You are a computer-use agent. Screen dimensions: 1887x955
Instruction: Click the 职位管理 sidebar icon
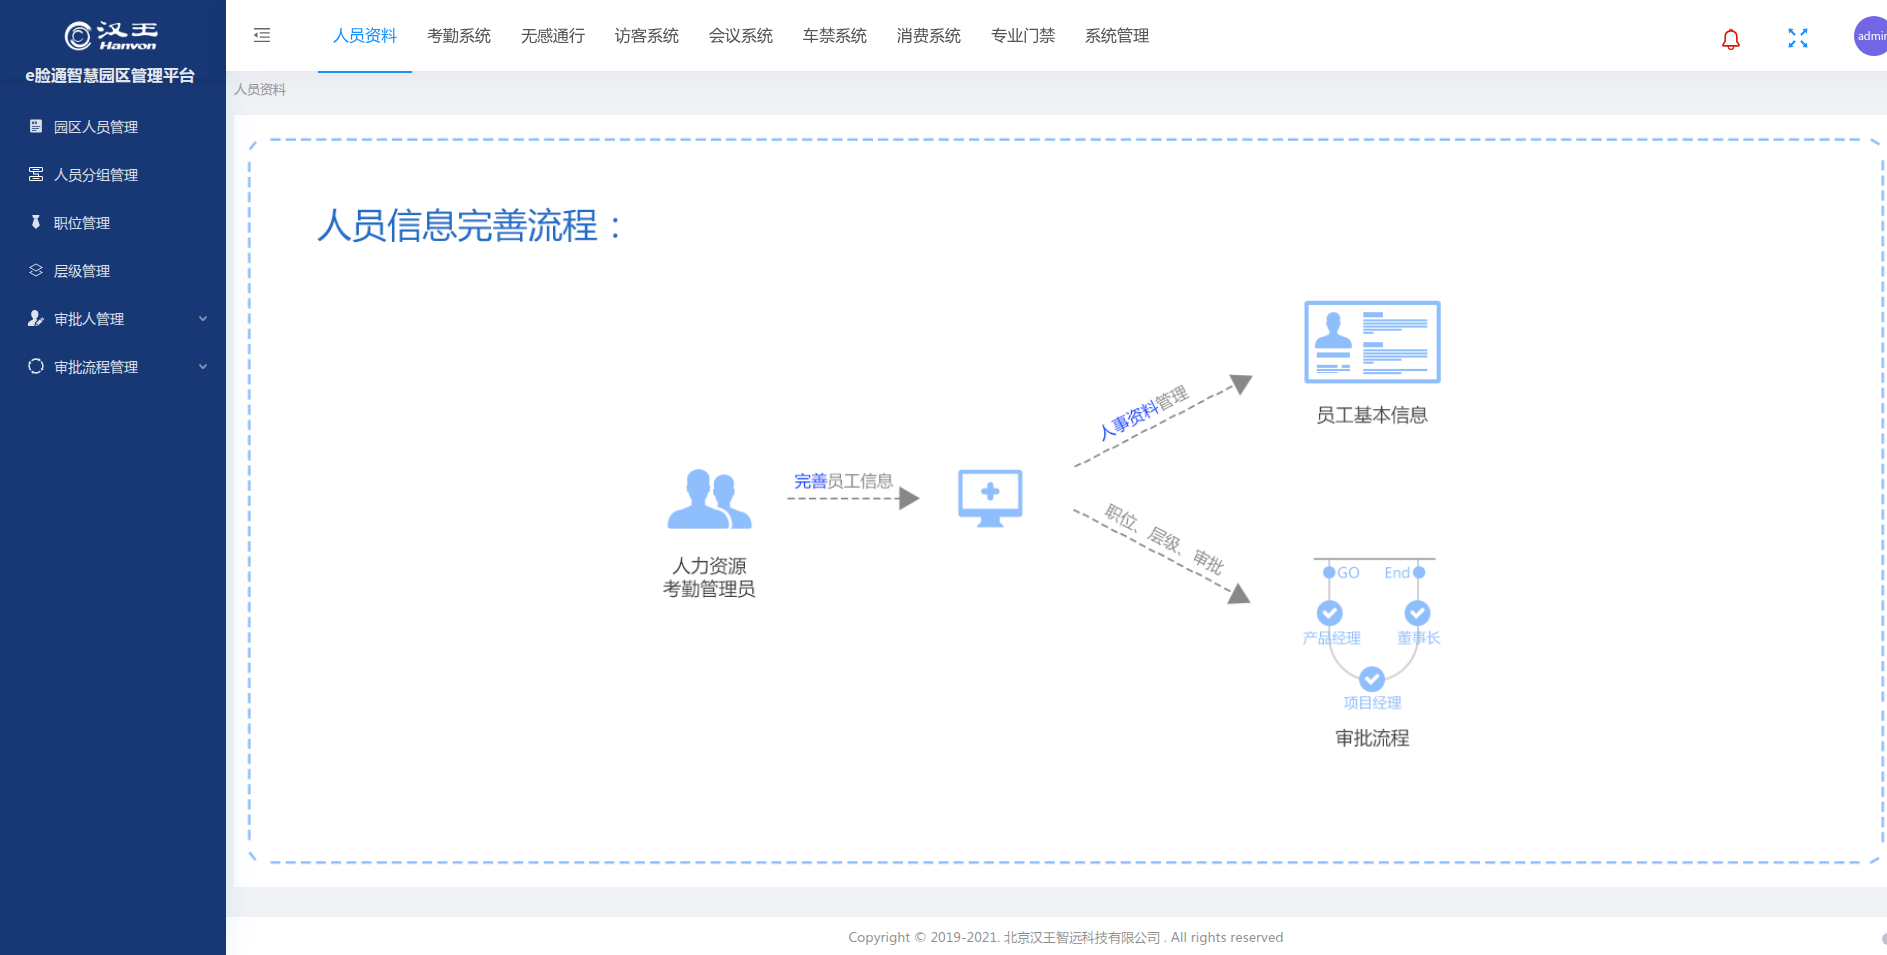(x=36, y=222)
